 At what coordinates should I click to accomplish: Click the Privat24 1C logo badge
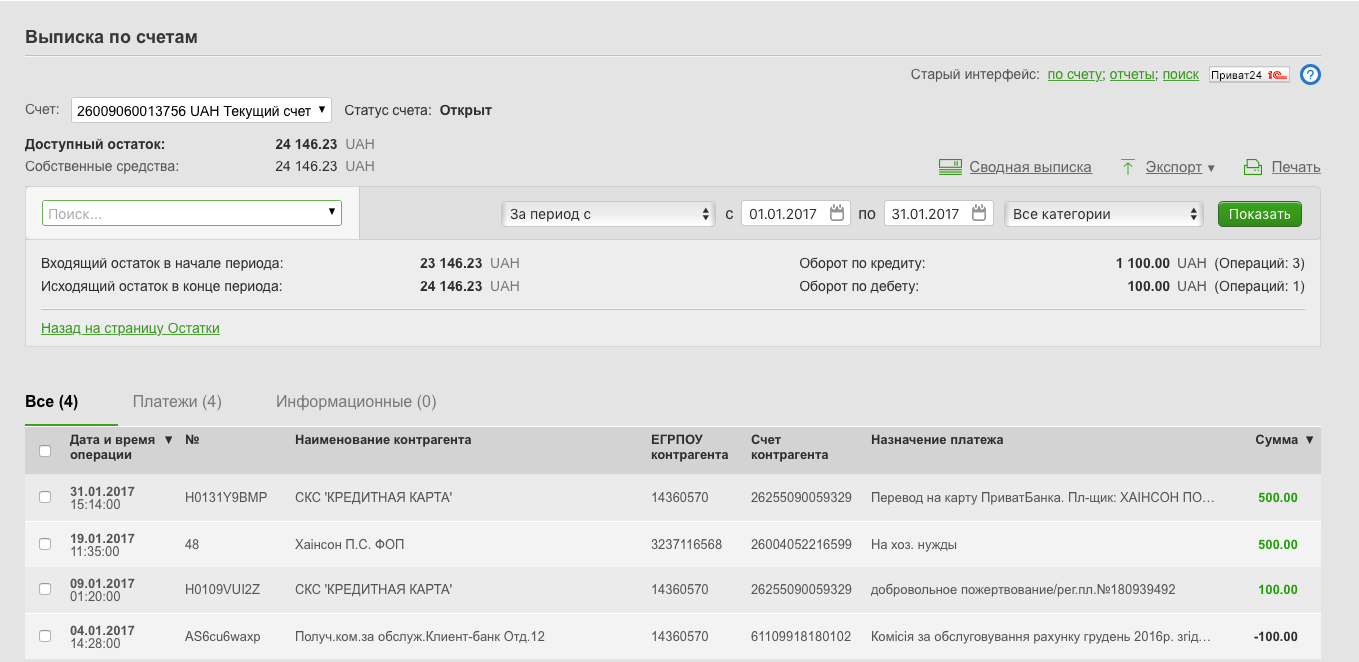point(1249,75)
